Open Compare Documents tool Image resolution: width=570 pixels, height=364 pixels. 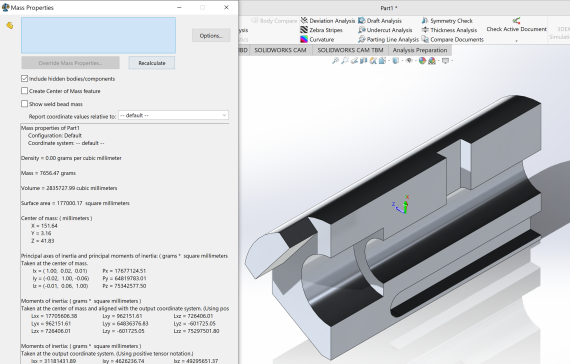click(x=453, y=39)
